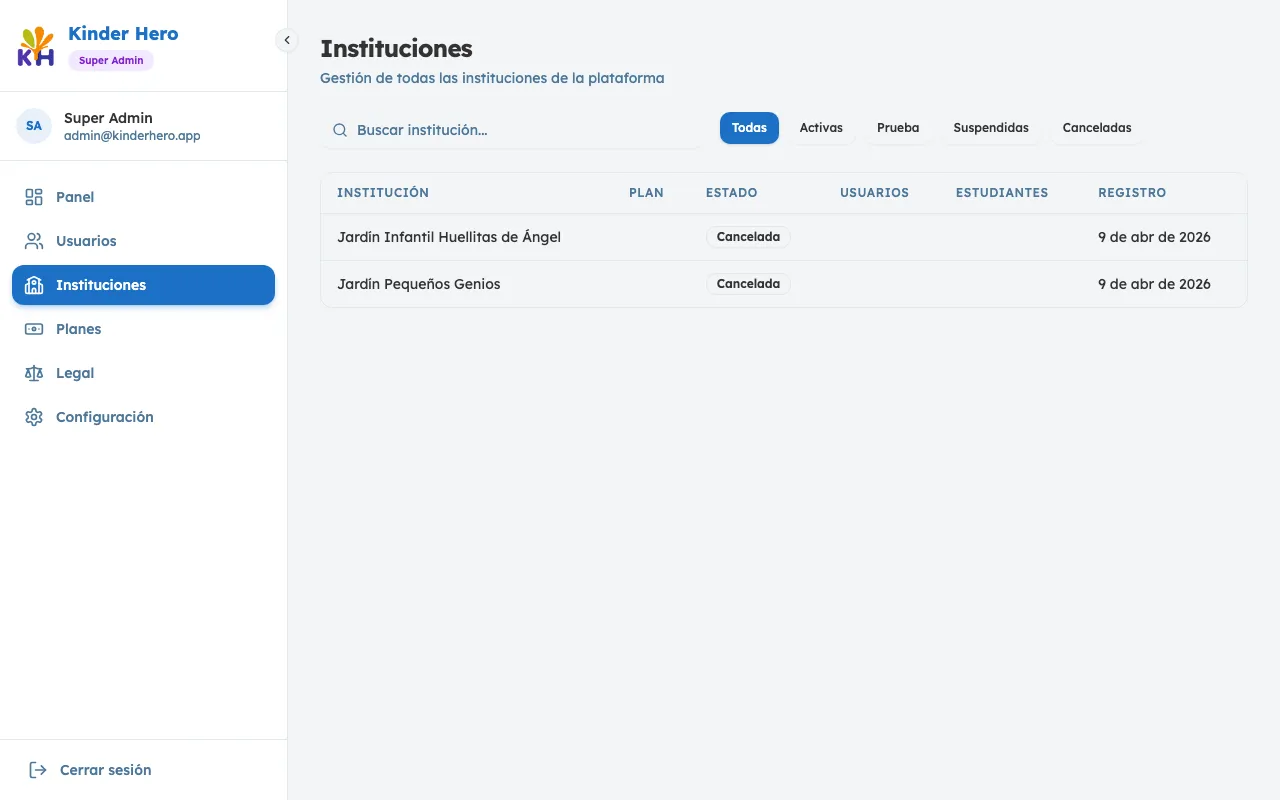The height and width of the screenshot is (800, 1280).
Task: Open the Panel dashboard icon
Action: coord(34,197)
